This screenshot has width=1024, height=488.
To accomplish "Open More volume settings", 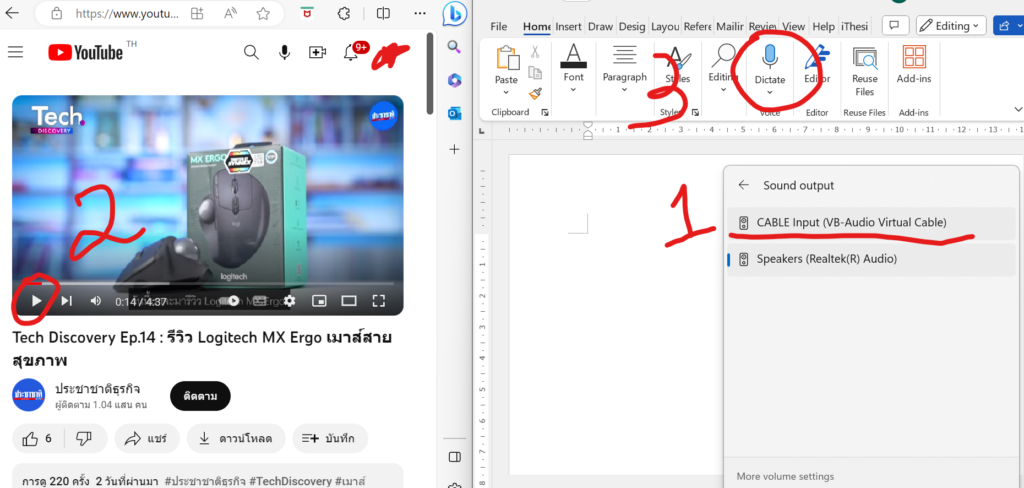I will point(785,476).
